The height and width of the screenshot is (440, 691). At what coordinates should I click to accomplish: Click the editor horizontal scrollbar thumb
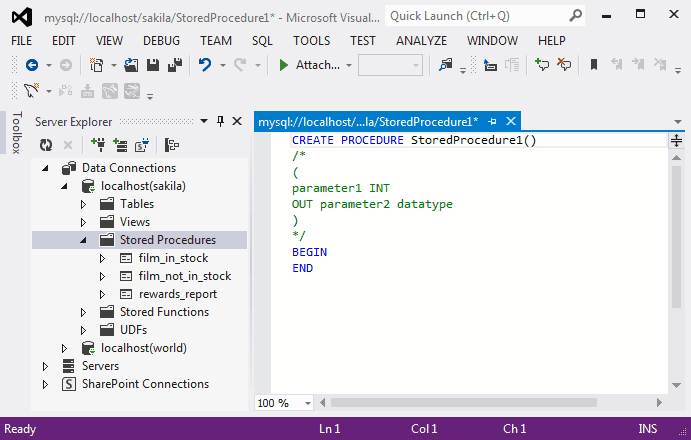click(464, 403)
